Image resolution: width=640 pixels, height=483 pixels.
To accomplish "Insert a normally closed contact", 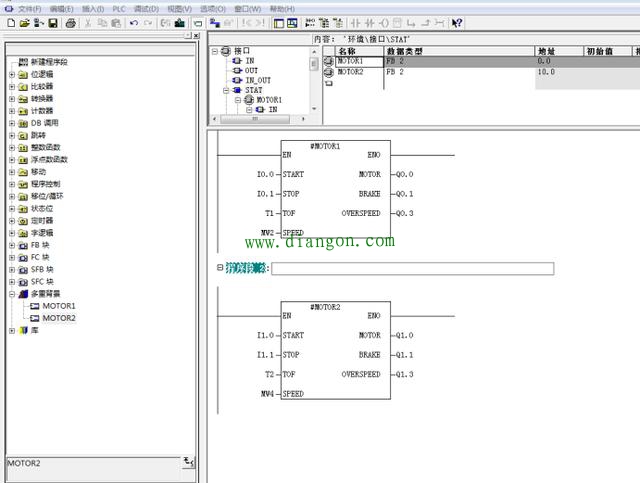I will (369, 23).
